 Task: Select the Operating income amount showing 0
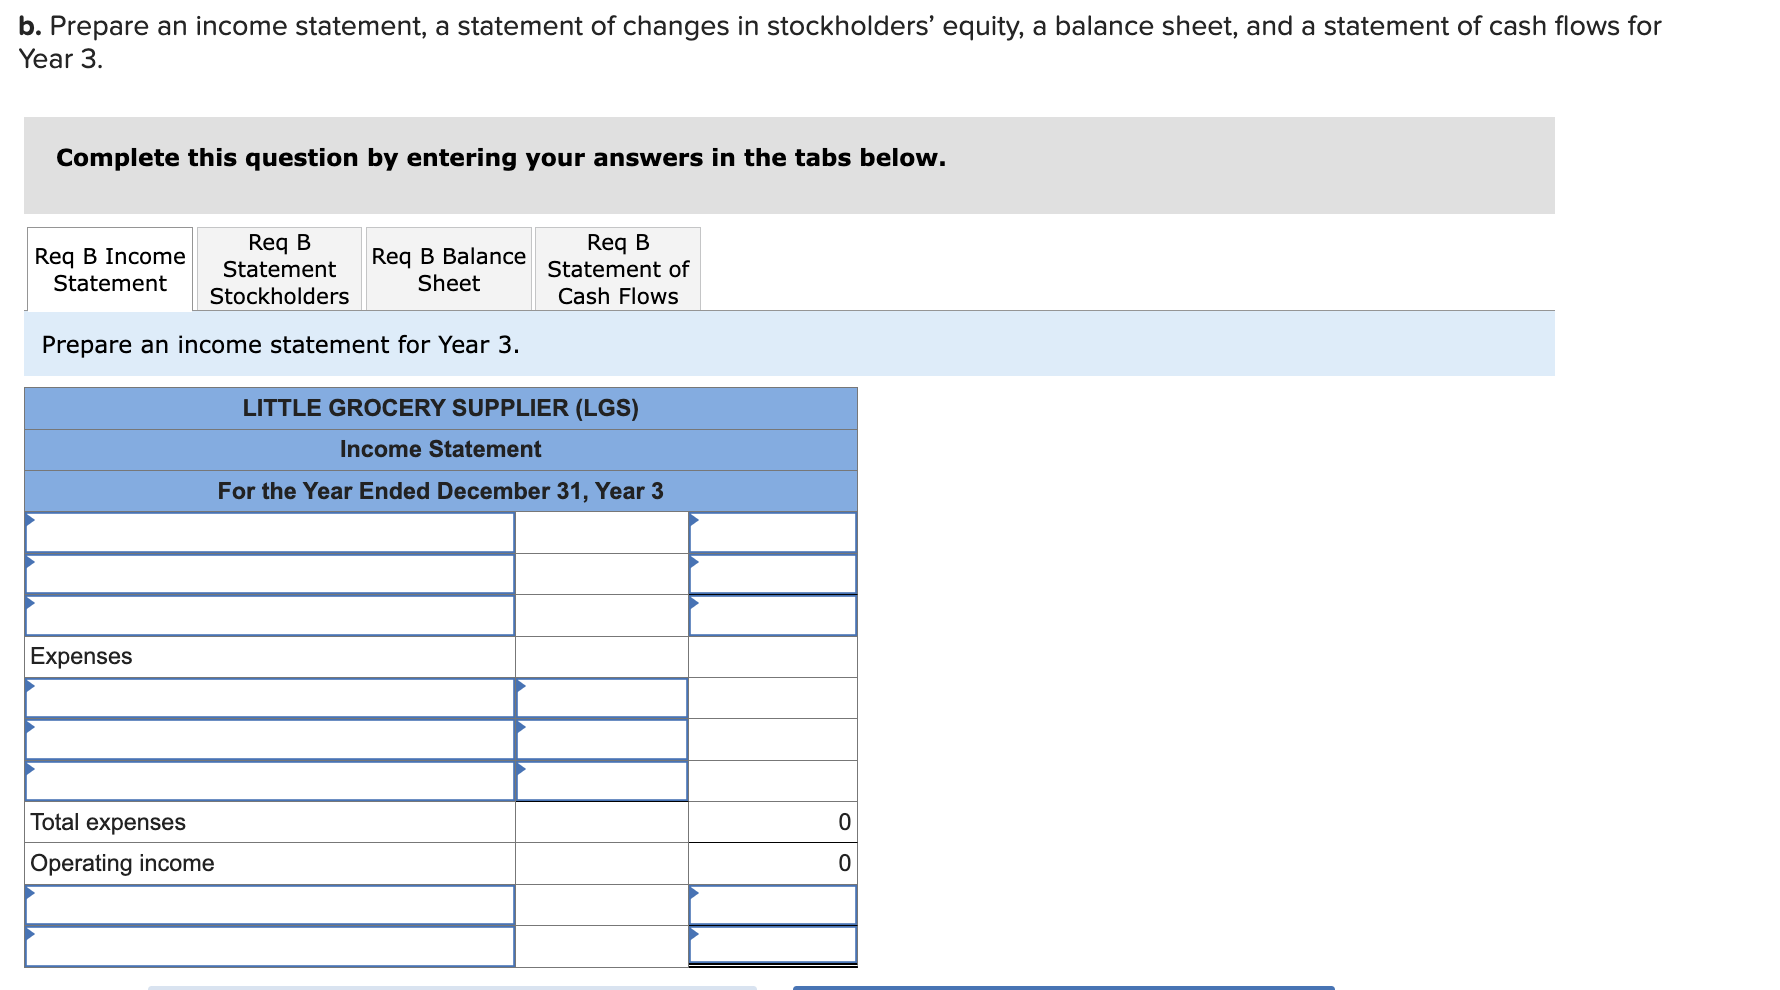pyautogui.click(x=773, y=862)
